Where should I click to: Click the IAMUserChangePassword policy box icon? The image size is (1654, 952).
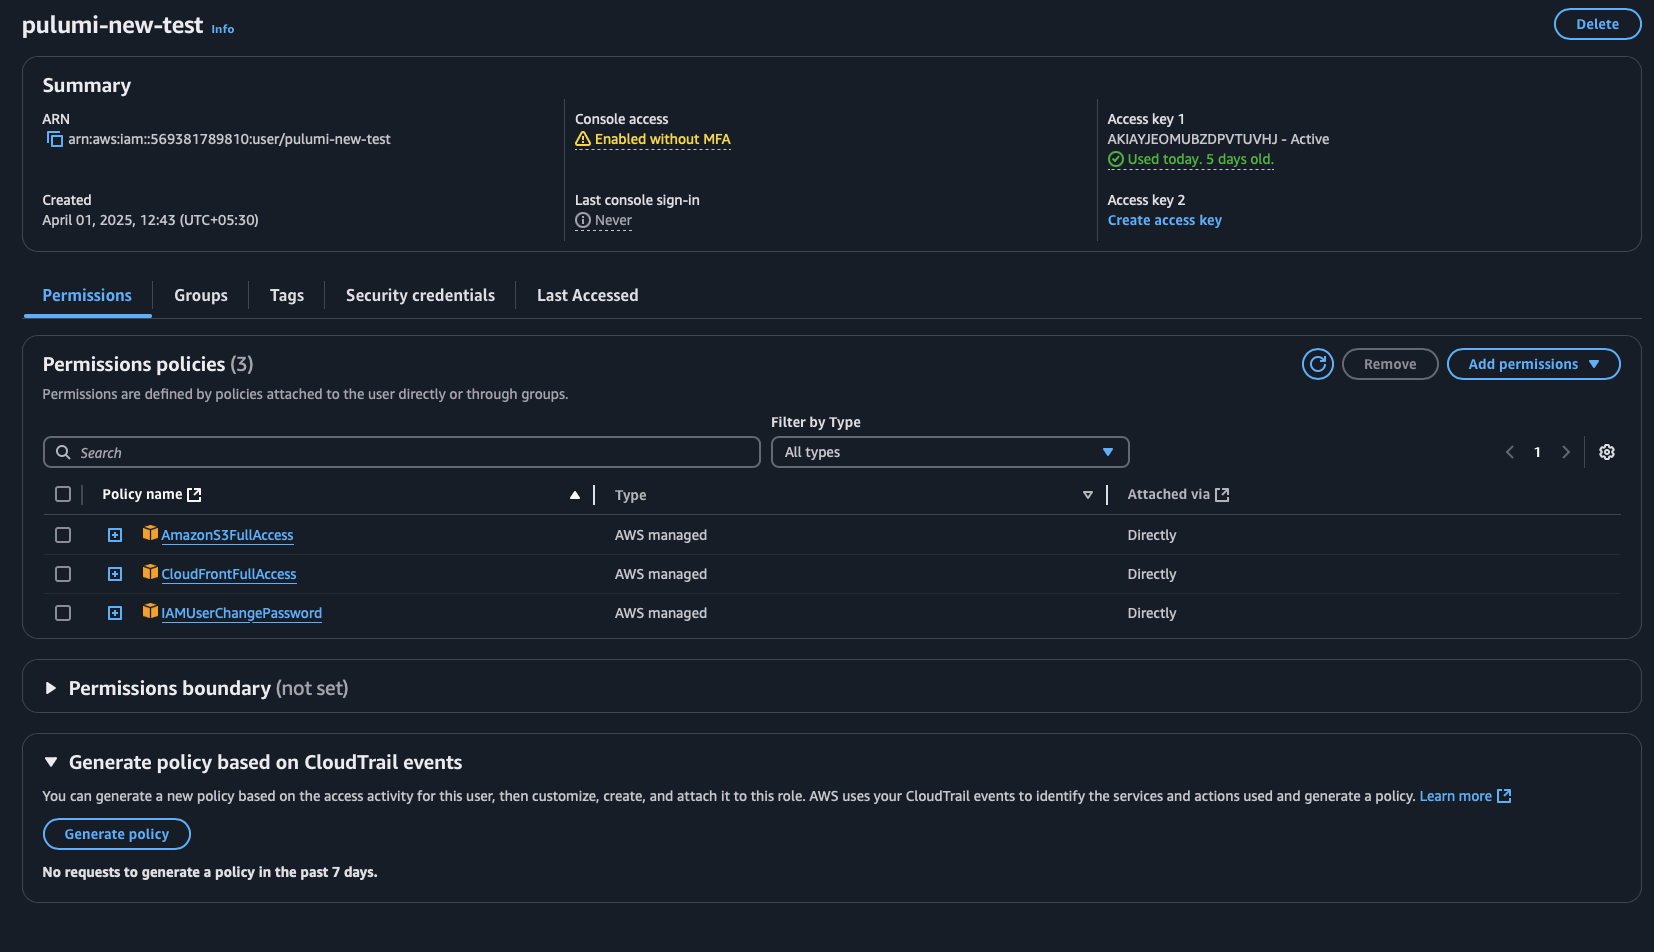coord(150,611)
